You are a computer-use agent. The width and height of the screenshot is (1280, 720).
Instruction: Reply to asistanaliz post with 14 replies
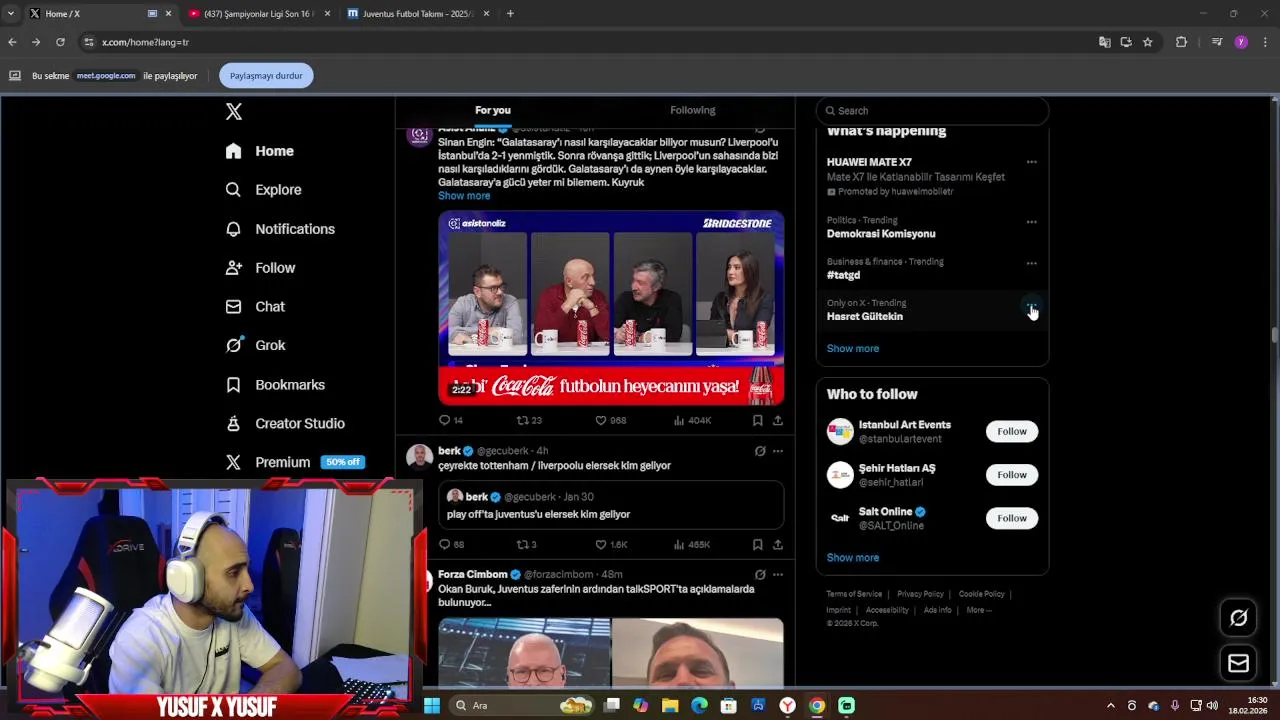(x=451, y=420)
